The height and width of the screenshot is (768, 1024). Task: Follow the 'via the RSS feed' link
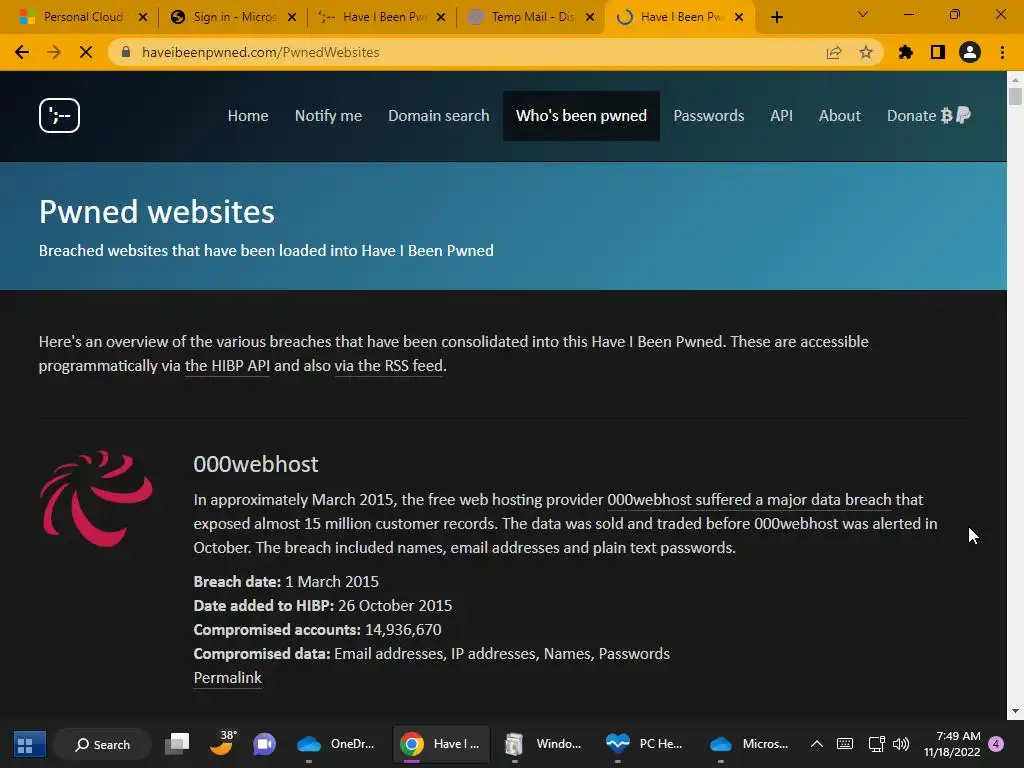(389, 366)
